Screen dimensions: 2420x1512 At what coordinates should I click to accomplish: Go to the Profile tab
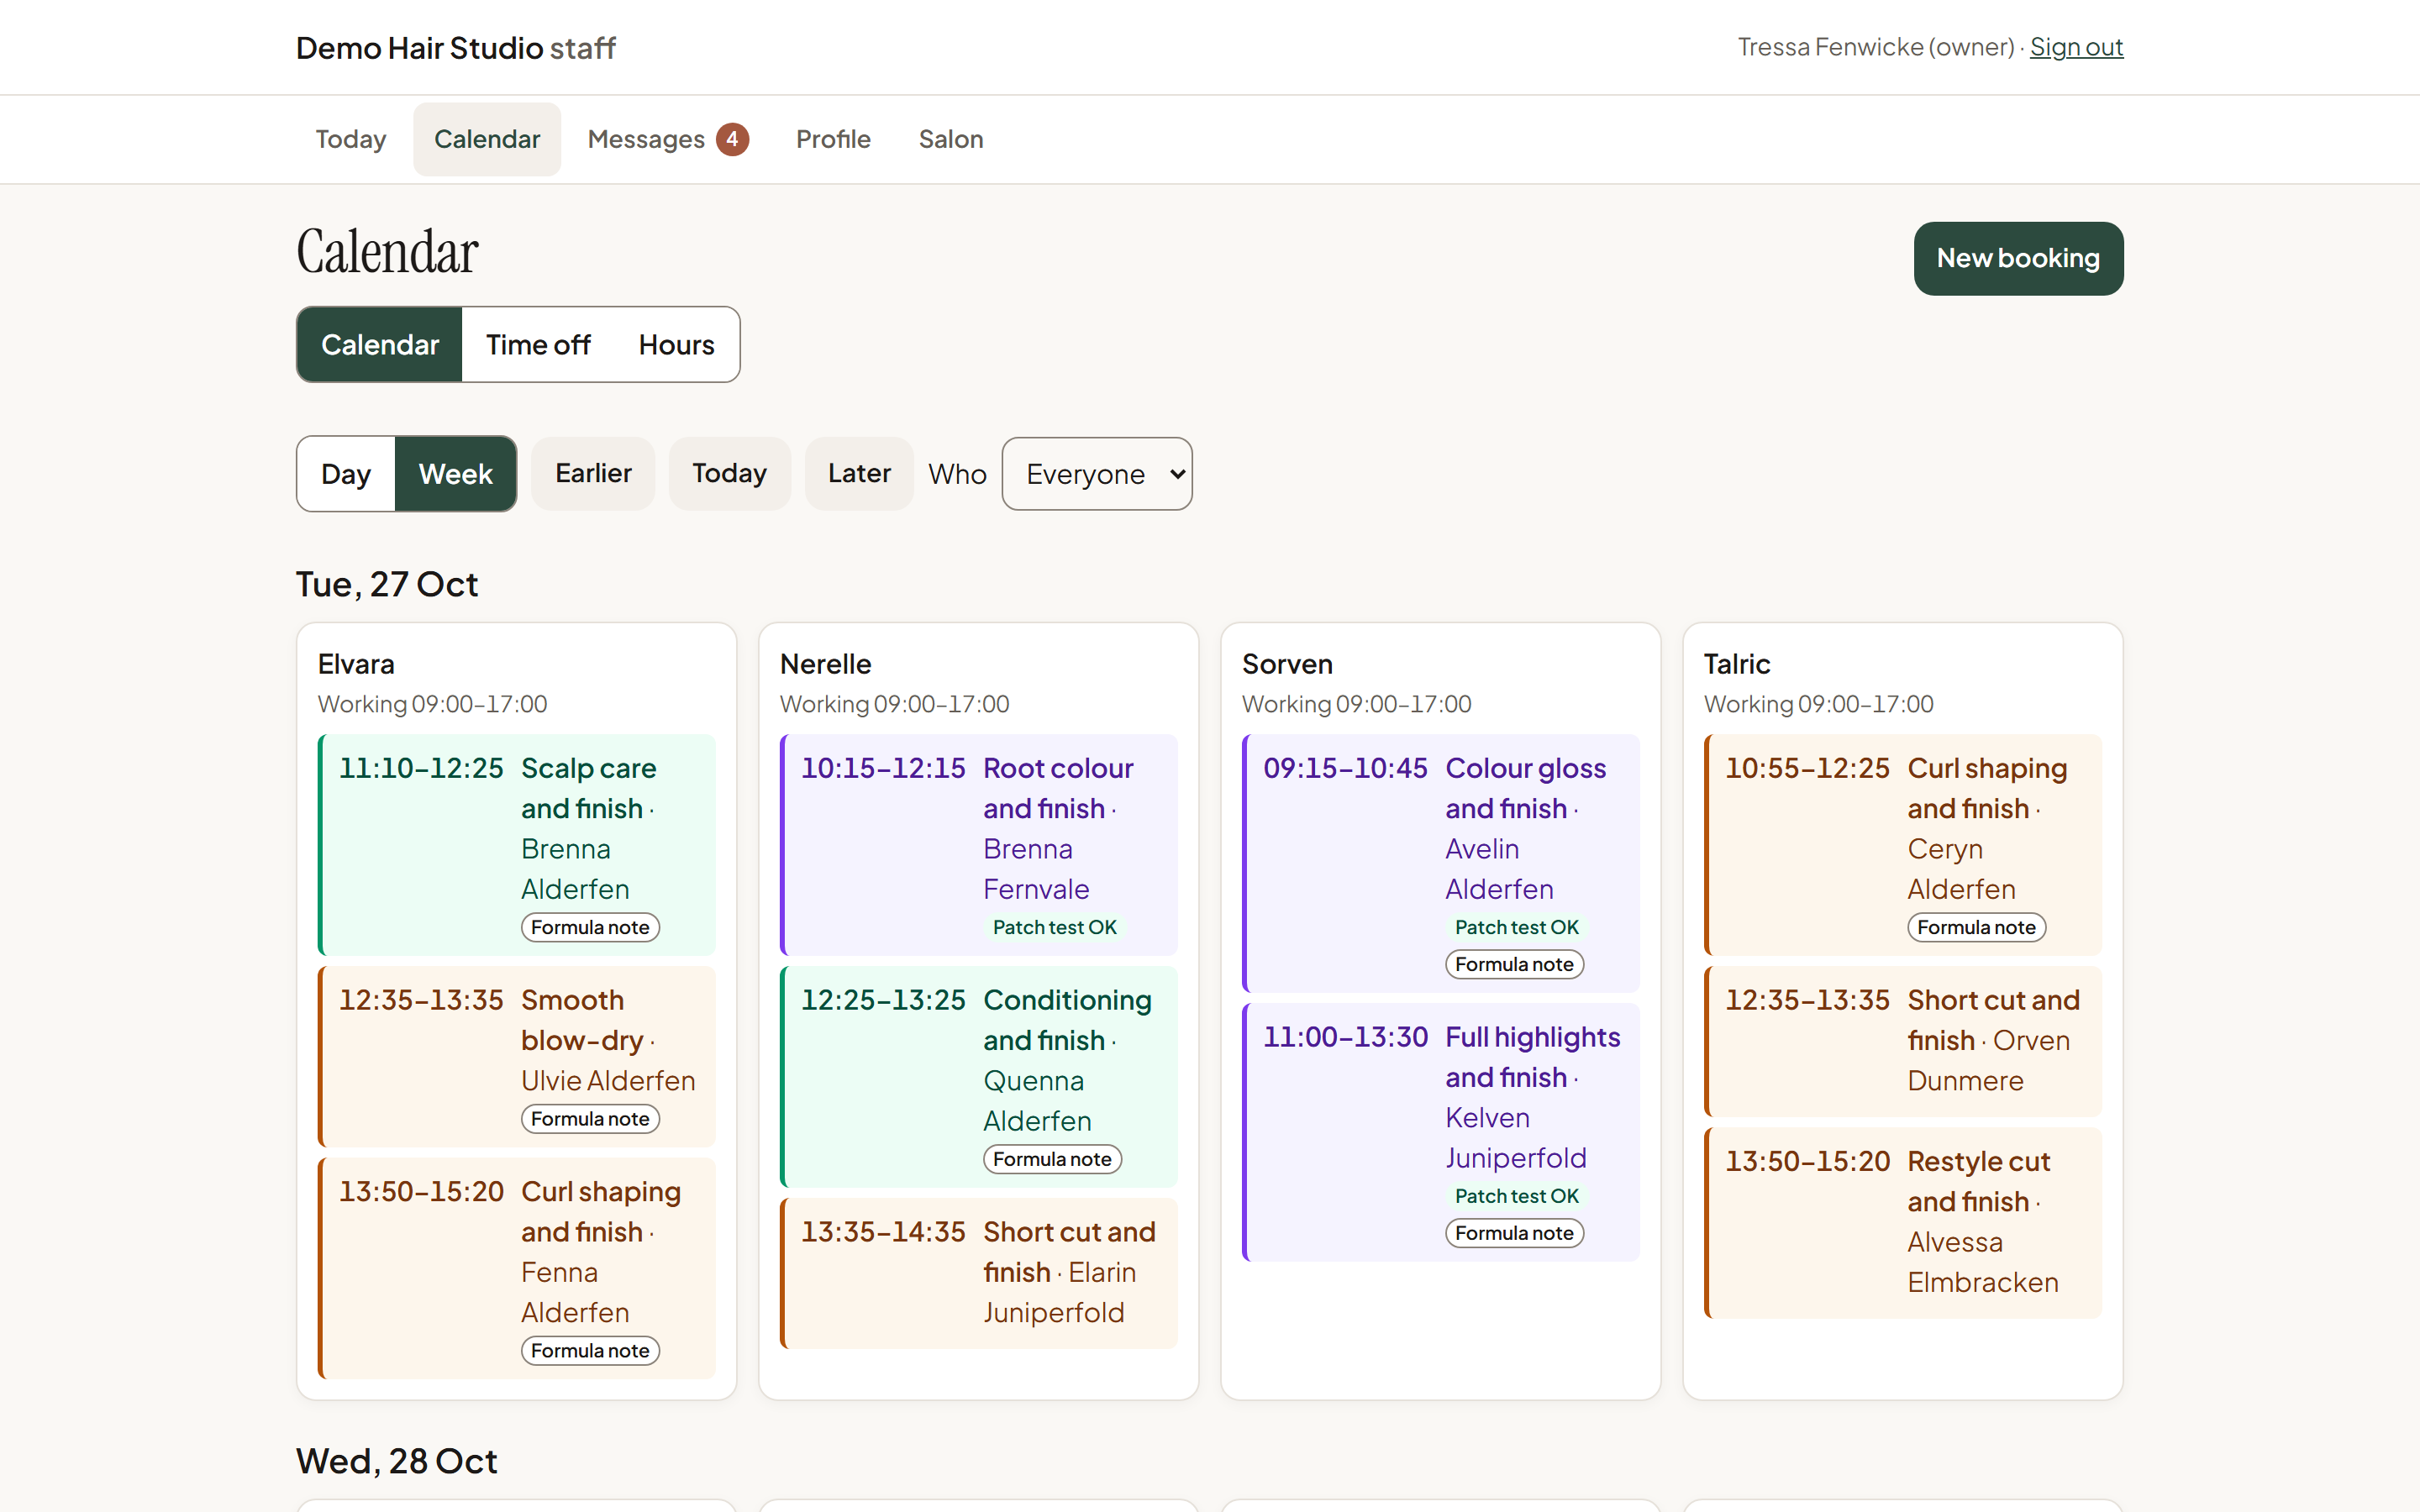pos(833,139)
